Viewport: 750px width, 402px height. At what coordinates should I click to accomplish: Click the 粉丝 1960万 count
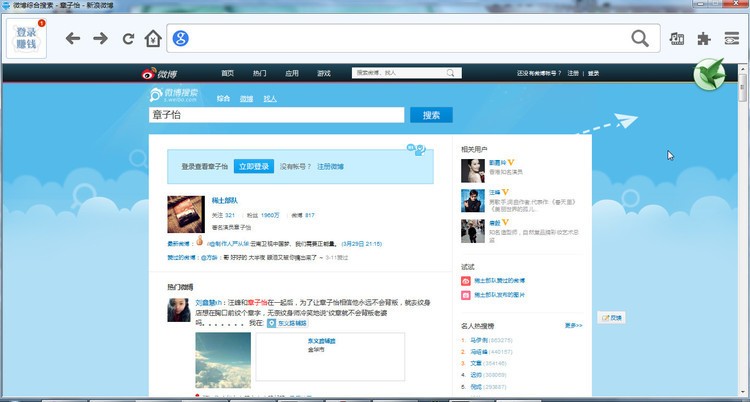264,215
